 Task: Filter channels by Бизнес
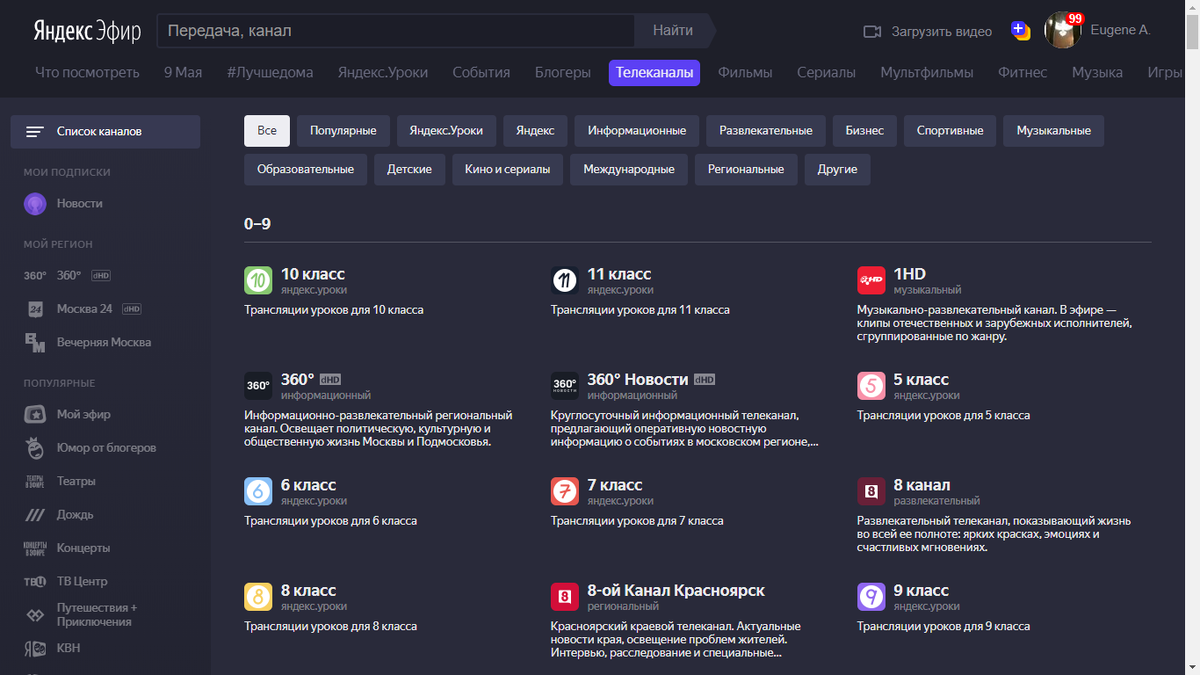tap(864, 131)
